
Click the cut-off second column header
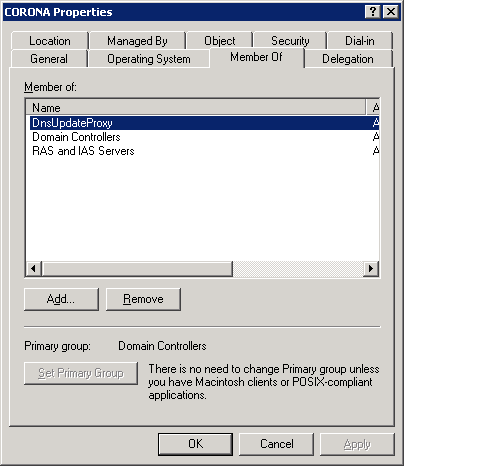pos(373,107)
